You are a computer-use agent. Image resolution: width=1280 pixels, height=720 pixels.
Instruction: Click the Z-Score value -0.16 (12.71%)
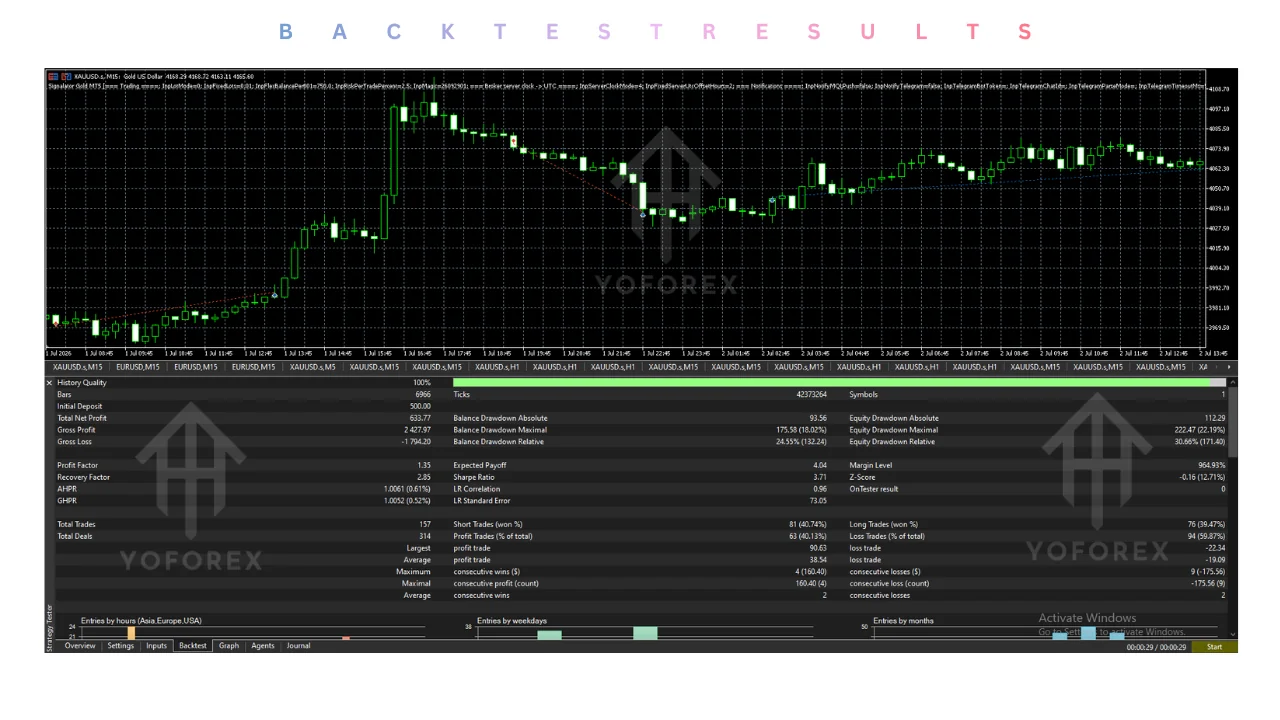point(1202,477)
